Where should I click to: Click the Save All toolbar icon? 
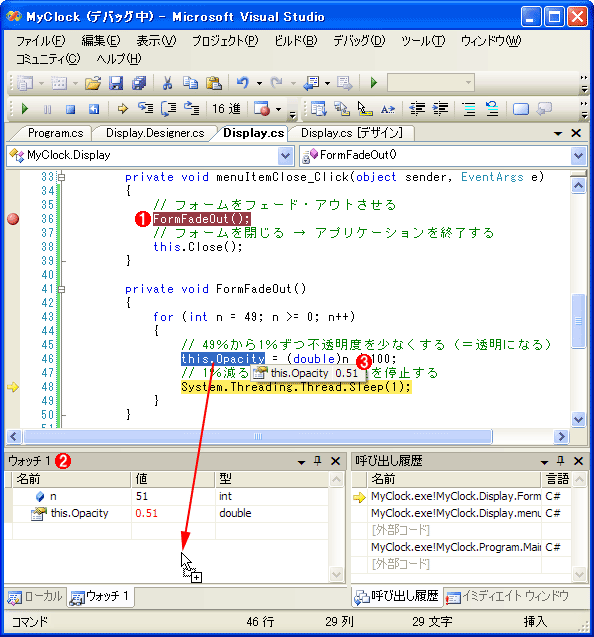click(139, 83)
